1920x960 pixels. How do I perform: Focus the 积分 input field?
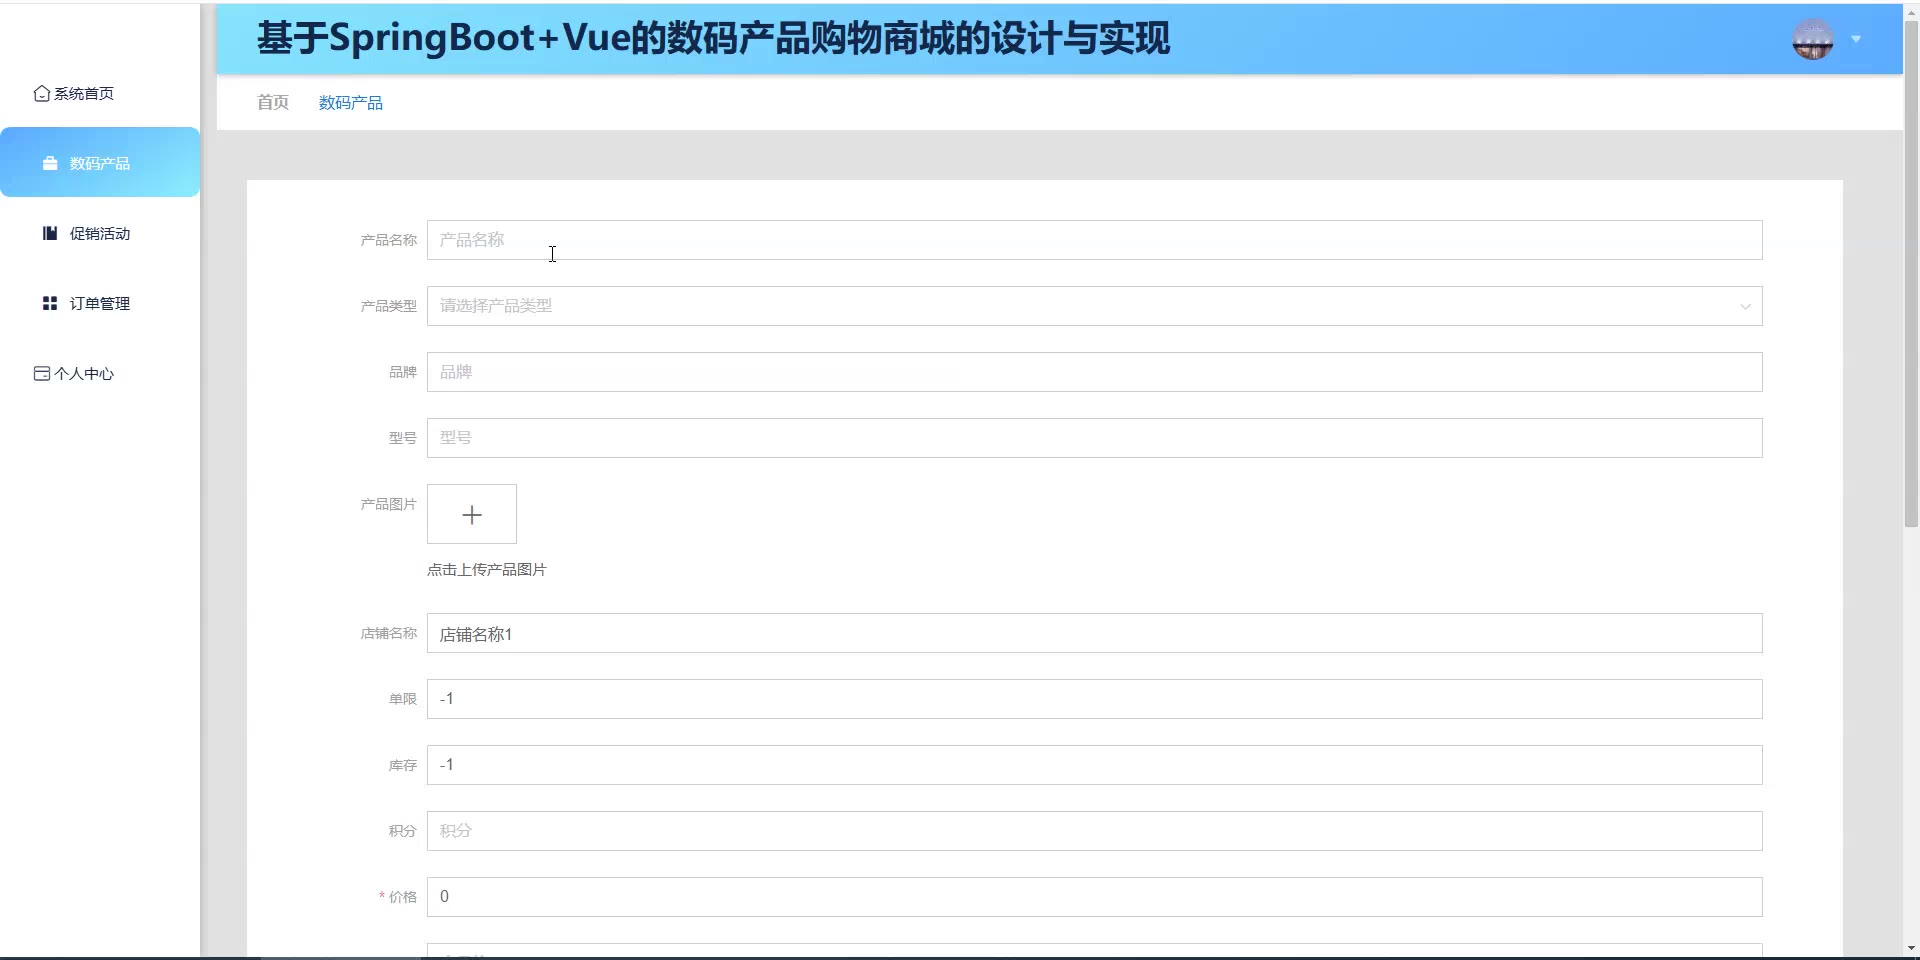pos(1094,831)
